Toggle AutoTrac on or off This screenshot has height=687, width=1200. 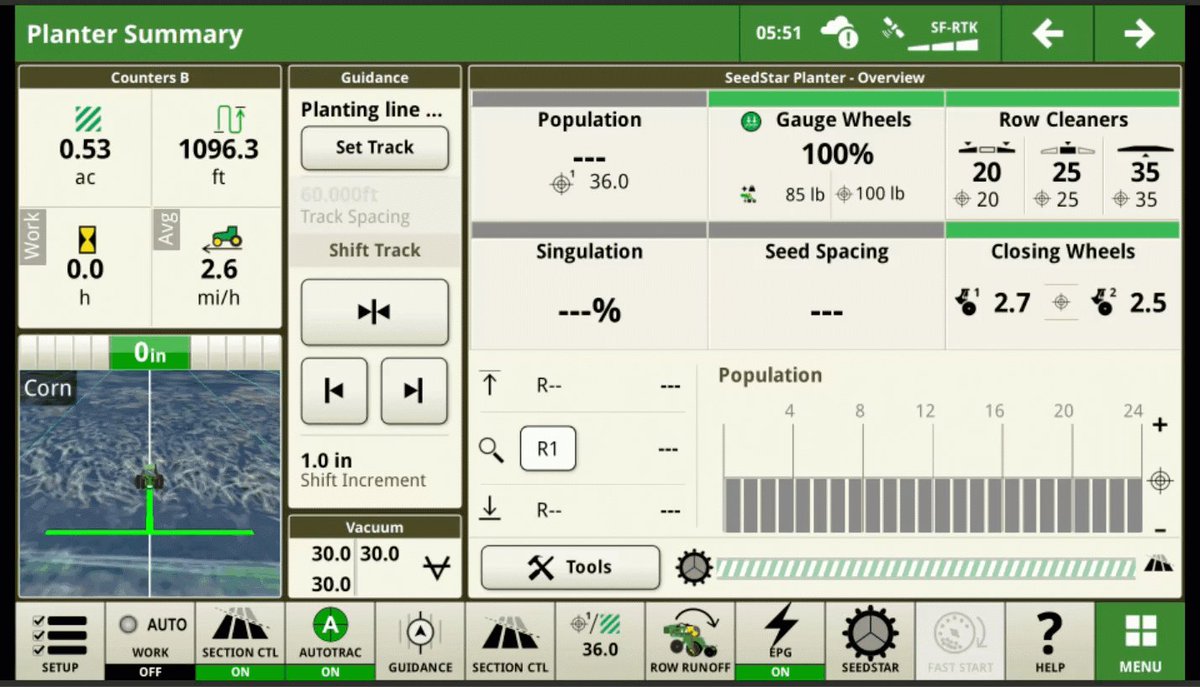330,641
